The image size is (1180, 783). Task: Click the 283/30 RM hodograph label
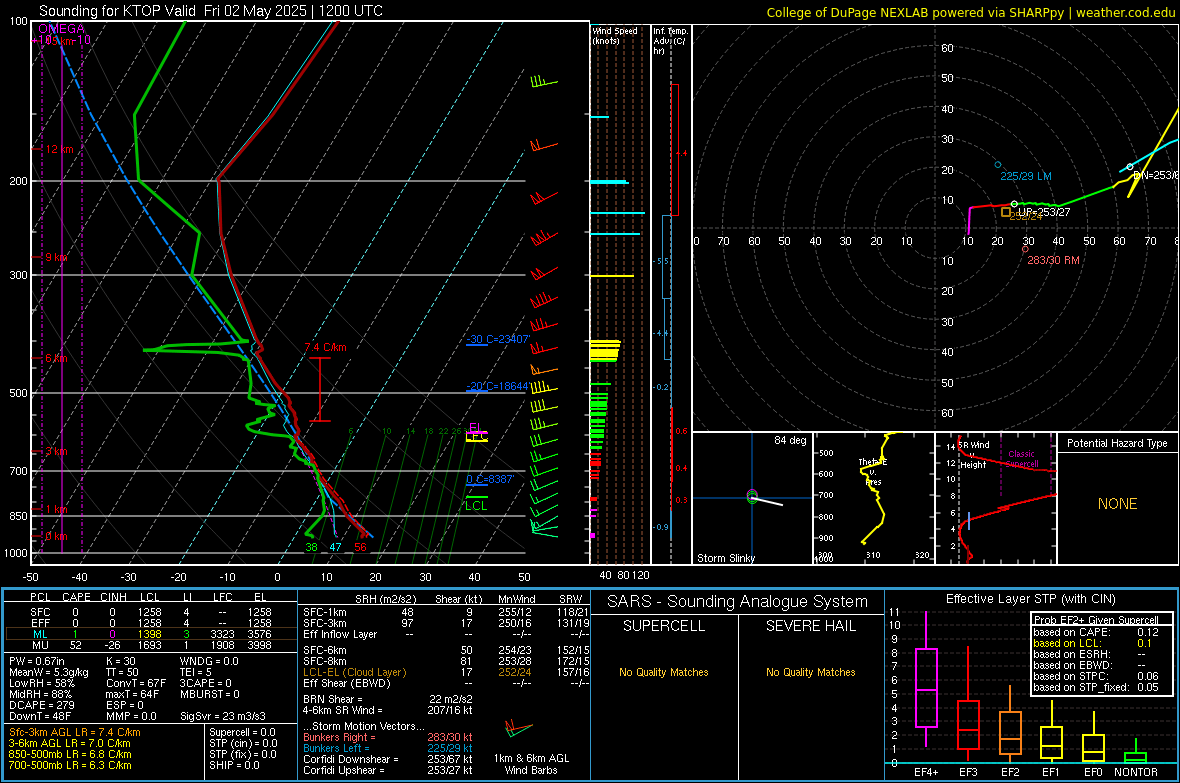point(1054,260)
